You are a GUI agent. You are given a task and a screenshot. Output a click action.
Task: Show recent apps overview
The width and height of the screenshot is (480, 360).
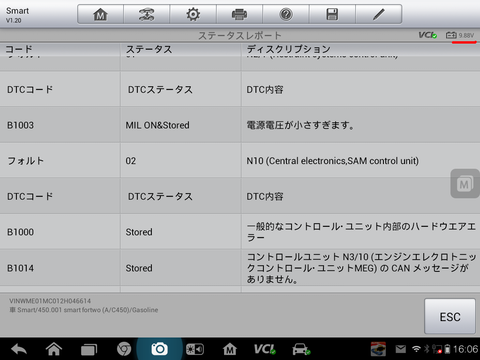(89, 349)
